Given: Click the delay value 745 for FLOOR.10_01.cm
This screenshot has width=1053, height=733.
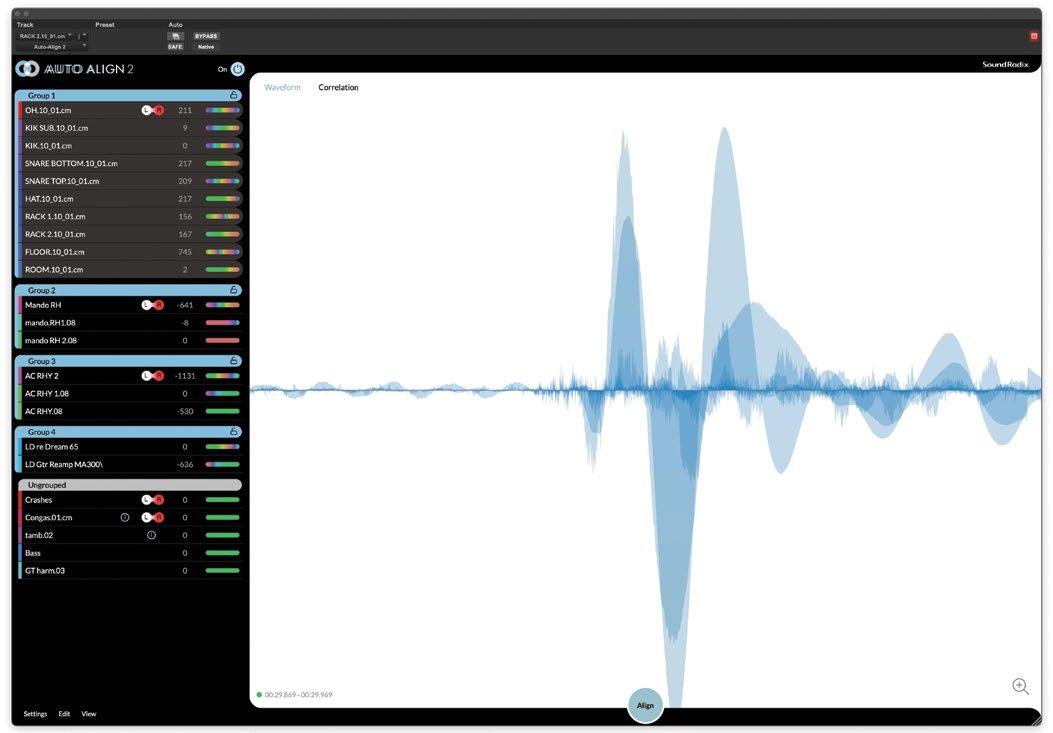Looking at the screenshot, I should [x=185, y=252].
